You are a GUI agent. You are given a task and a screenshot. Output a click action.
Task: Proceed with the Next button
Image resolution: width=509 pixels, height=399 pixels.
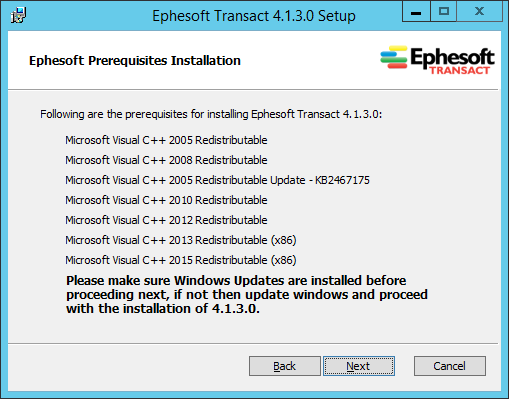click(x=359, y=366)
